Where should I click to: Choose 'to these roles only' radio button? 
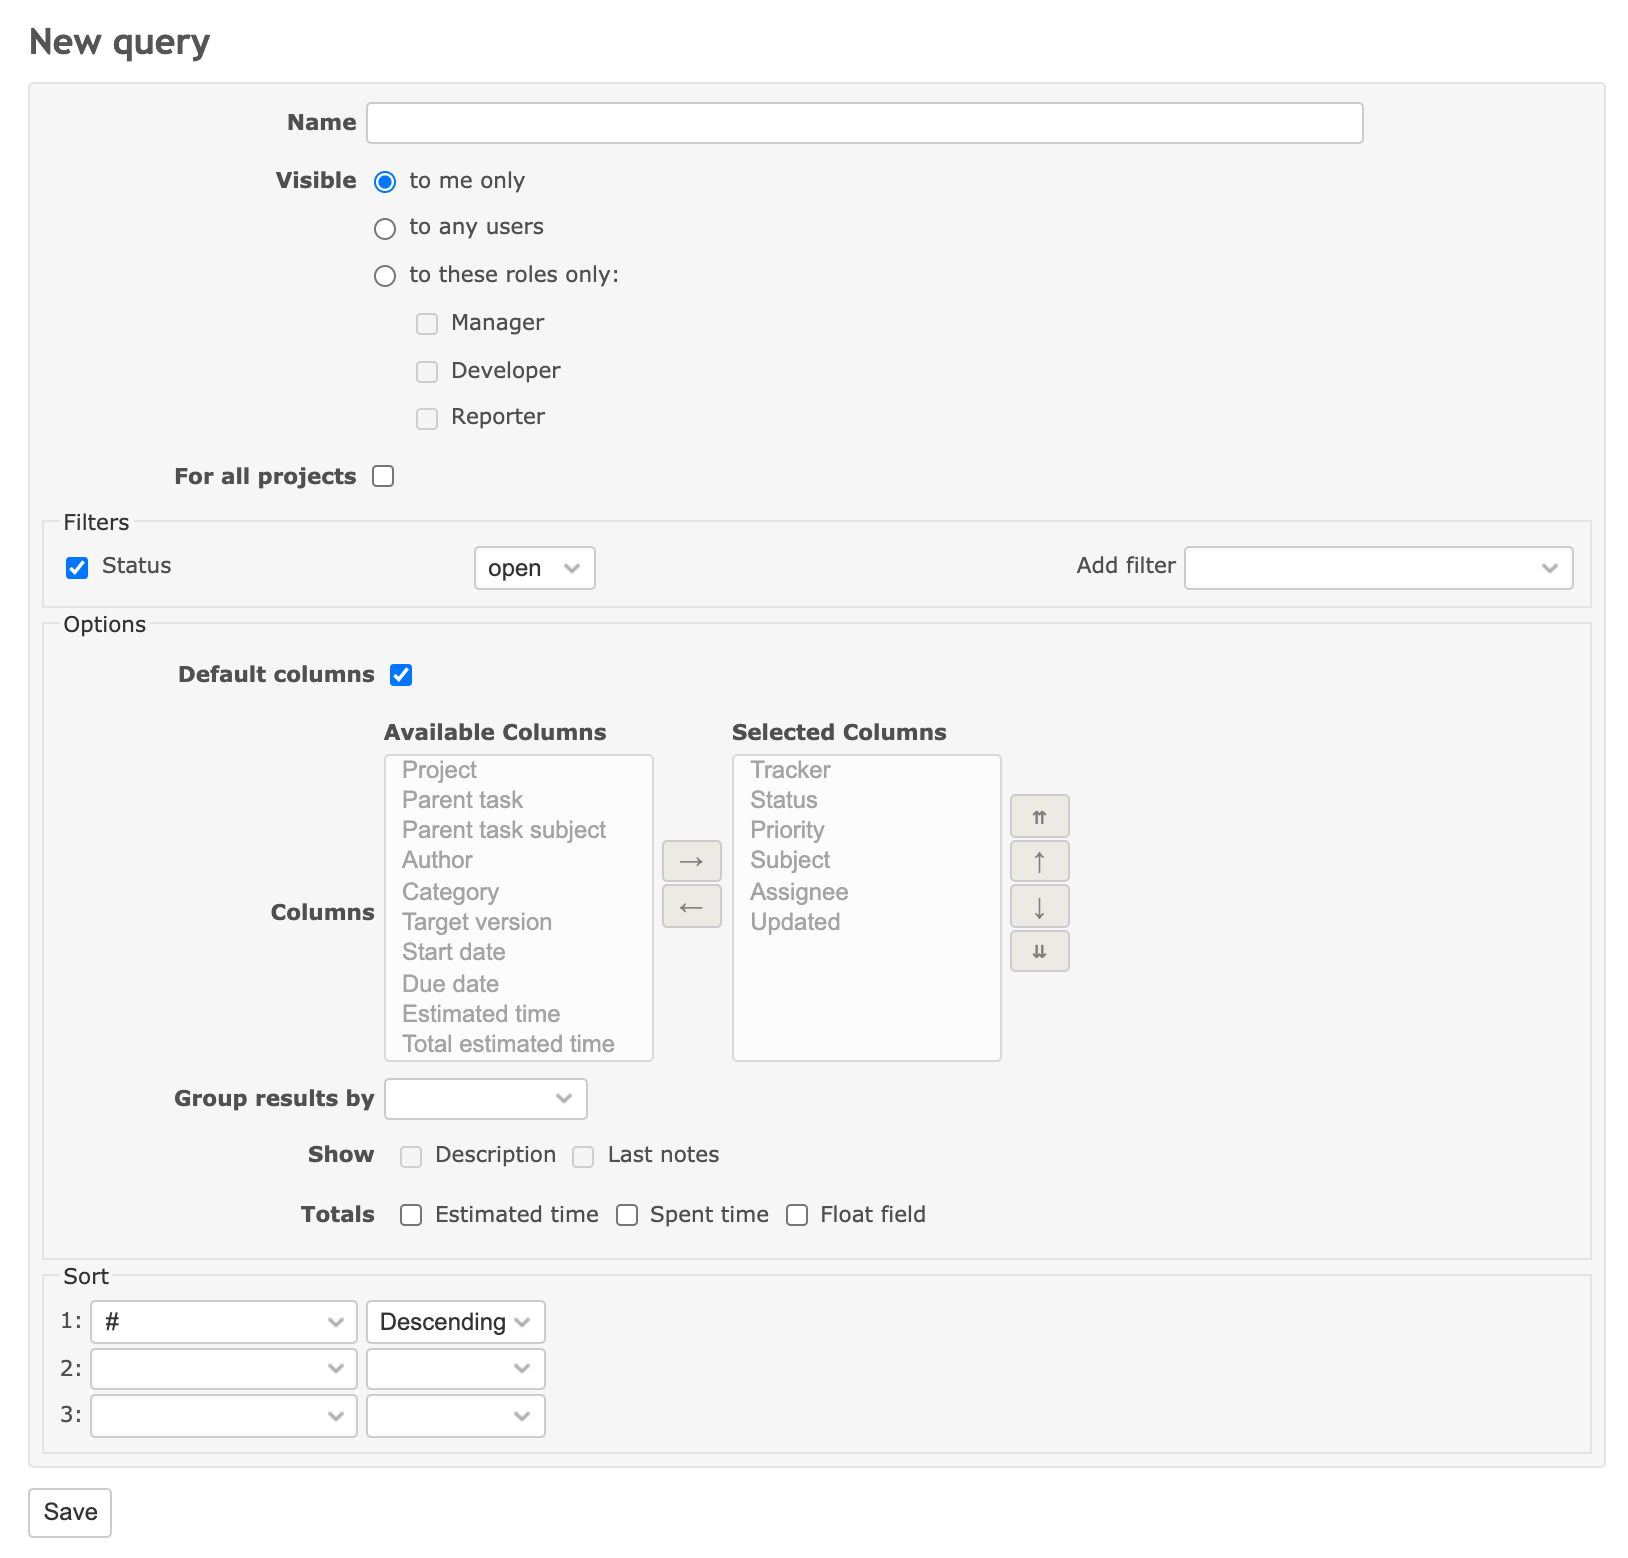click(385, 276)
